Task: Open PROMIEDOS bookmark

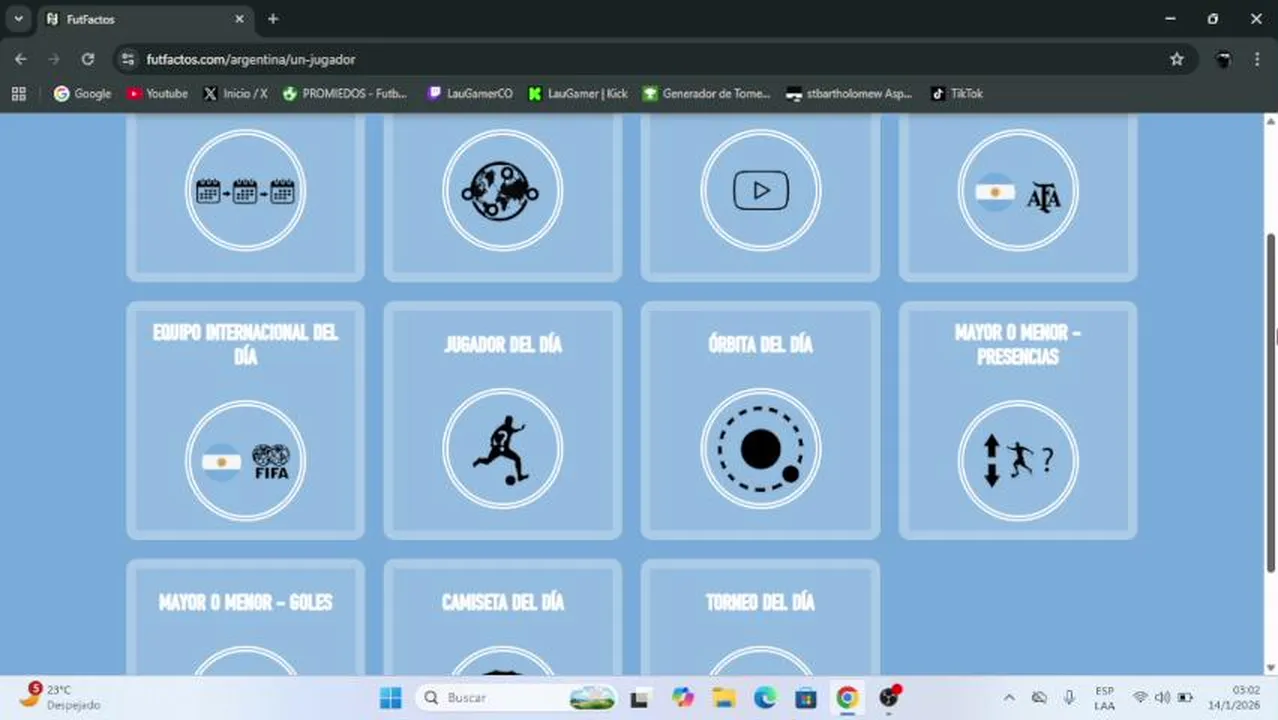Action: click(x=345, y=93)
